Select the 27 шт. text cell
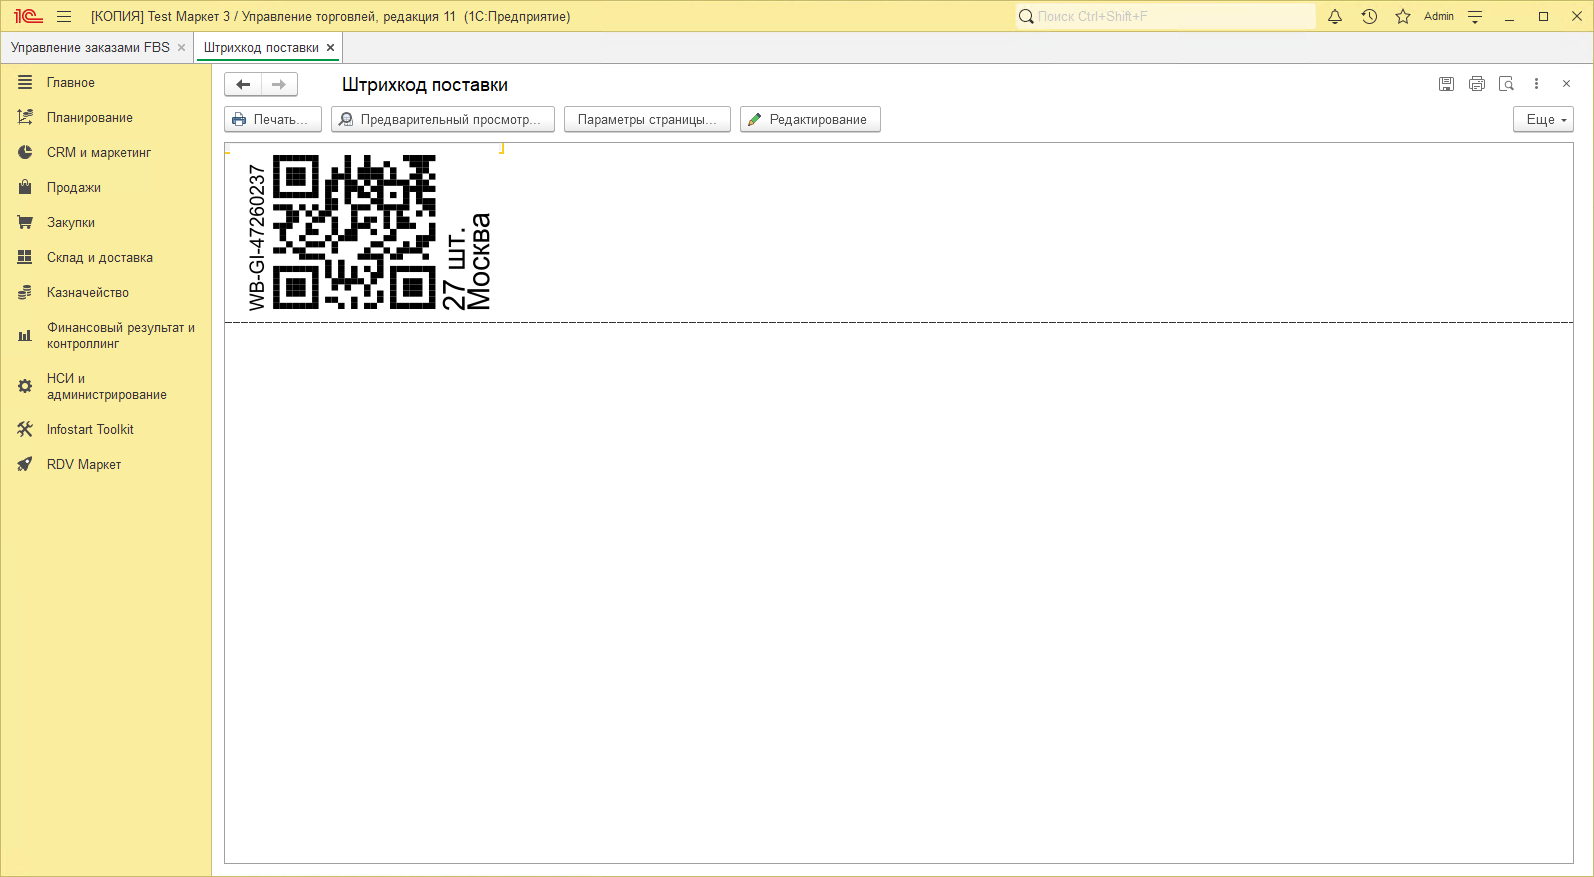This screenshot has height=877, width=1594. 454,270
